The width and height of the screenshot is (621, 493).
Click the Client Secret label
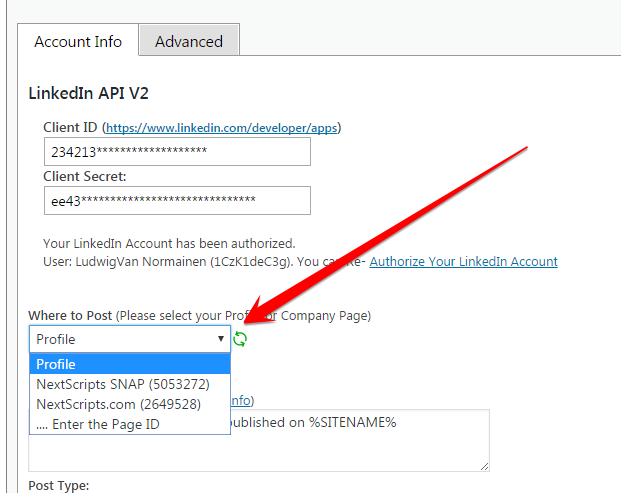(x=84, y=176)
